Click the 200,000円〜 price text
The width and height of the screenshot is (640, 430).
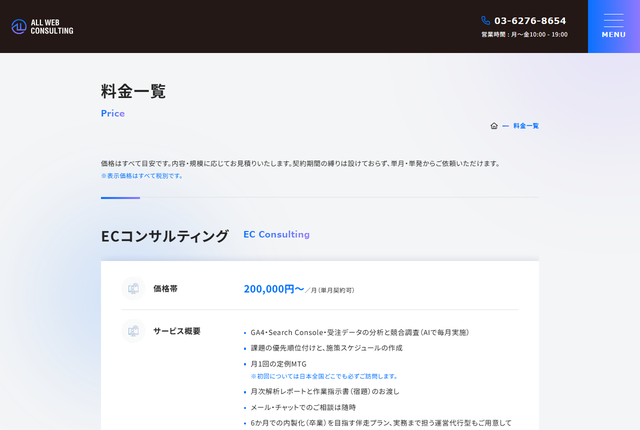(x=274, y=289)
